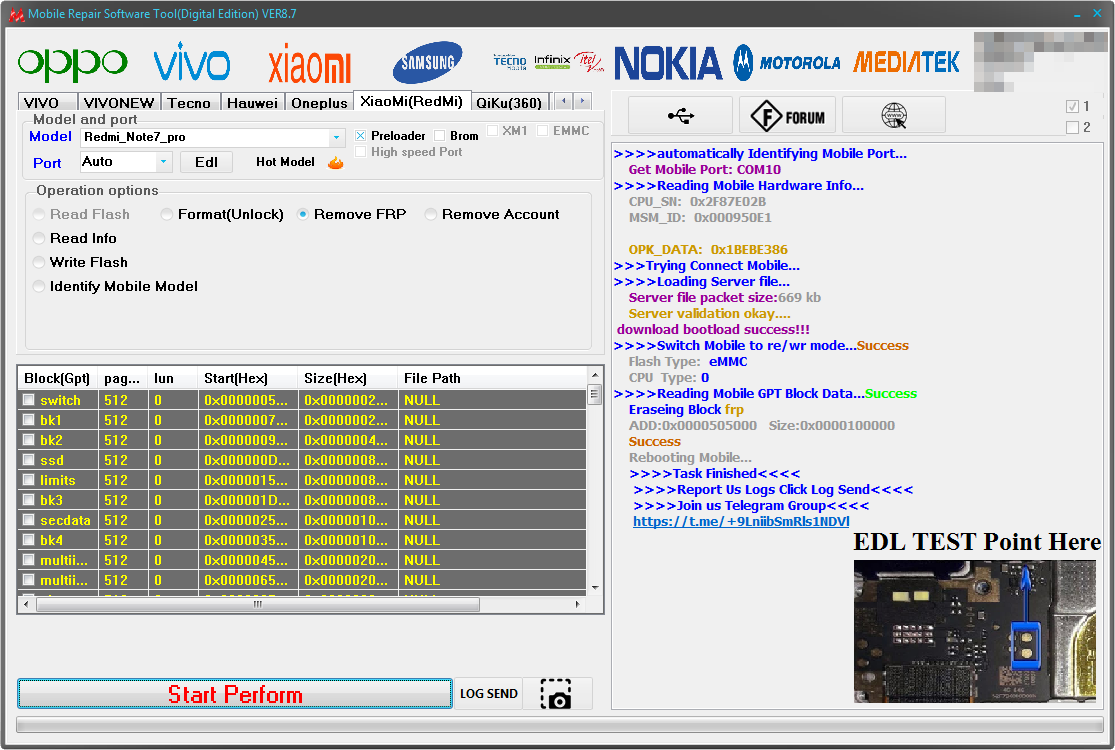Toggle the Preloader checkbox

tap(361, 136)
